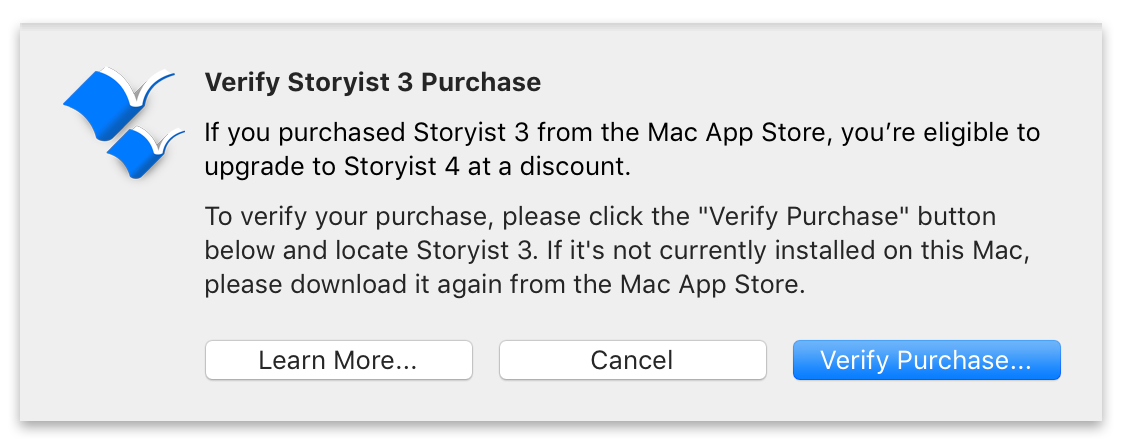Dismiss the dialog with Cancel
This screenshot has height=444, width=1126.
(x=632, y=360)
